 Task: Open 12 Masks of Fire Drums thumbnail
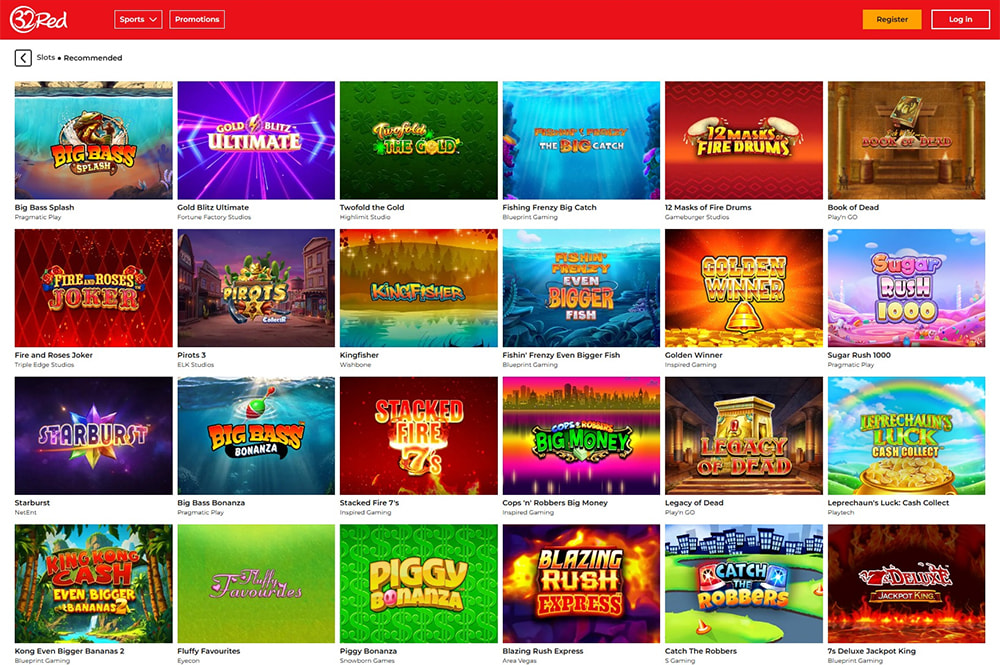[744, 140]
